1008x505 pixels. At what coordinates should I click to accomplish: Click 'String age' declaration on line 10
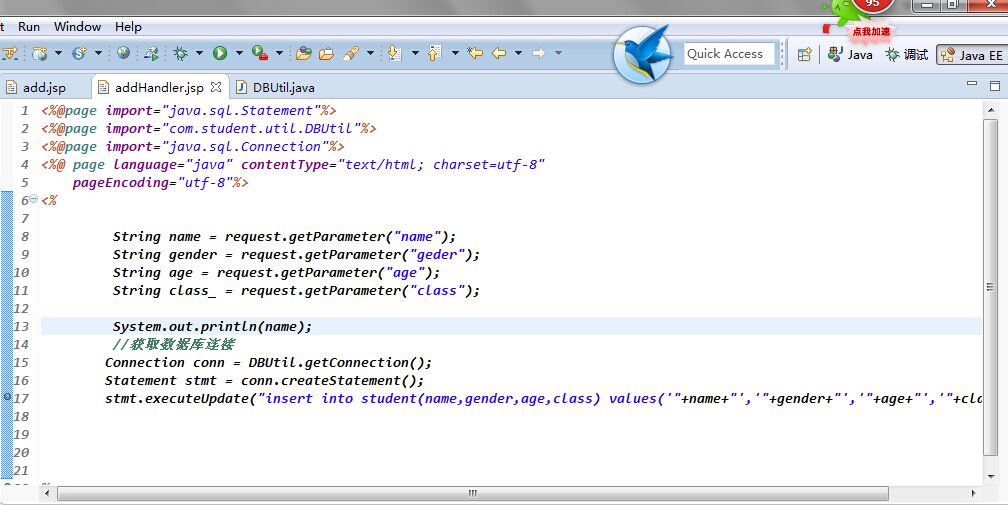[153, 272]
